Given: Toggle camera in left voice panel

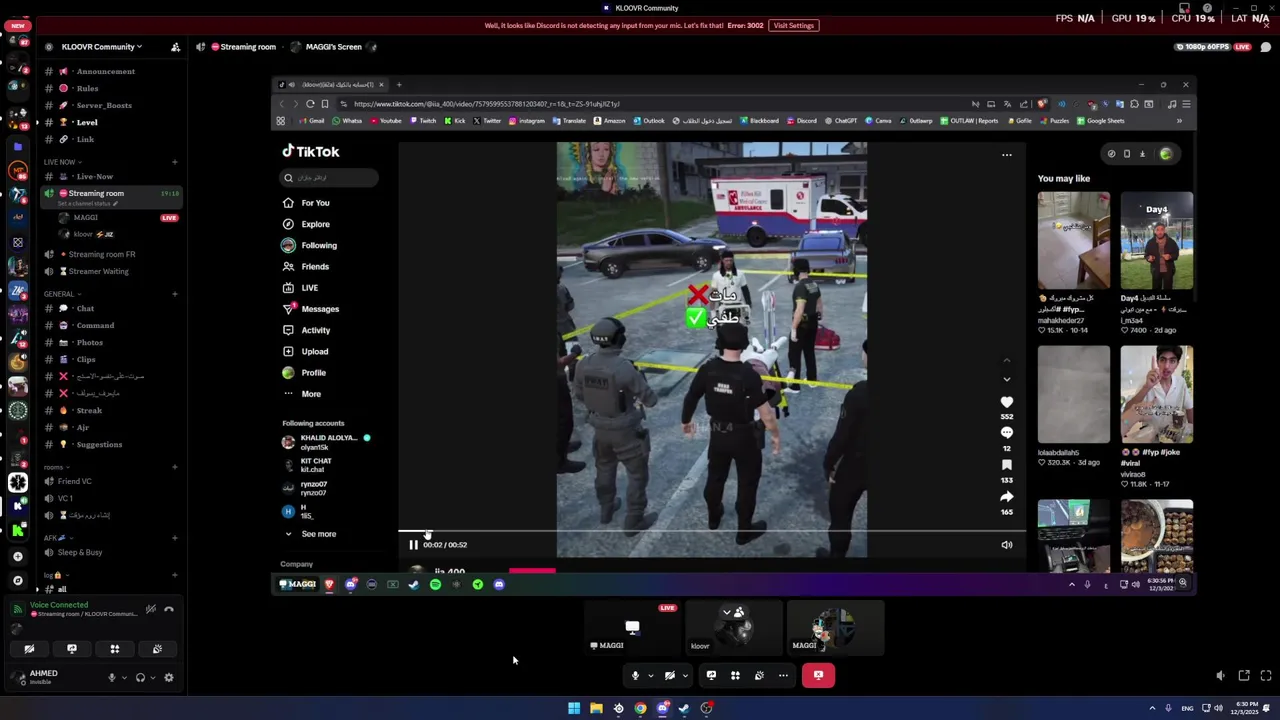Looking at the screenshot, I should coord(29,649).
